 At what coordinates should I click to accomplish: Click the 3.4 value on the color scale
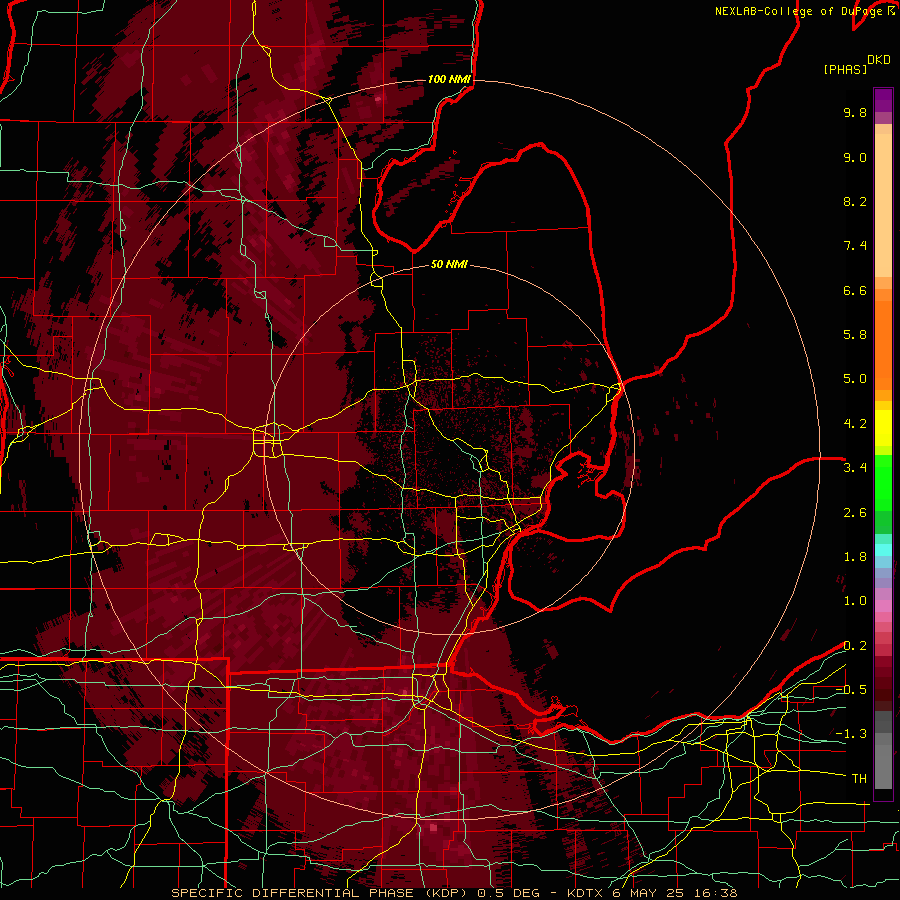[855, 468]
